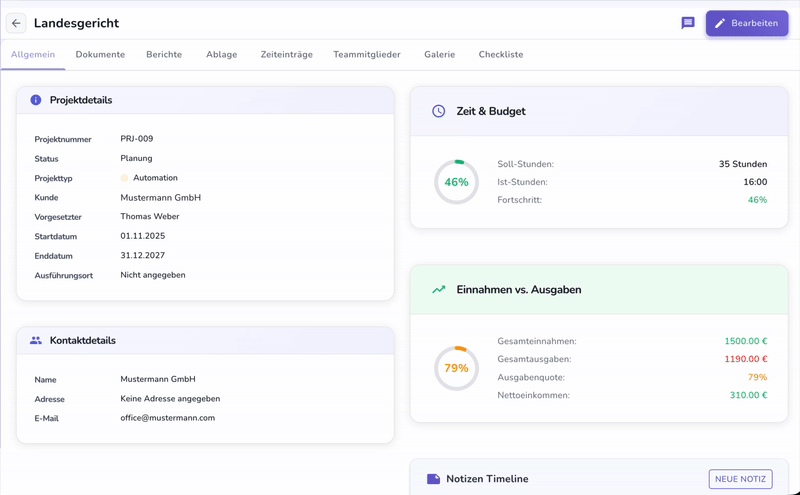
Task: Click the note icon by Notizen Timeline
Action: point(433,479)
